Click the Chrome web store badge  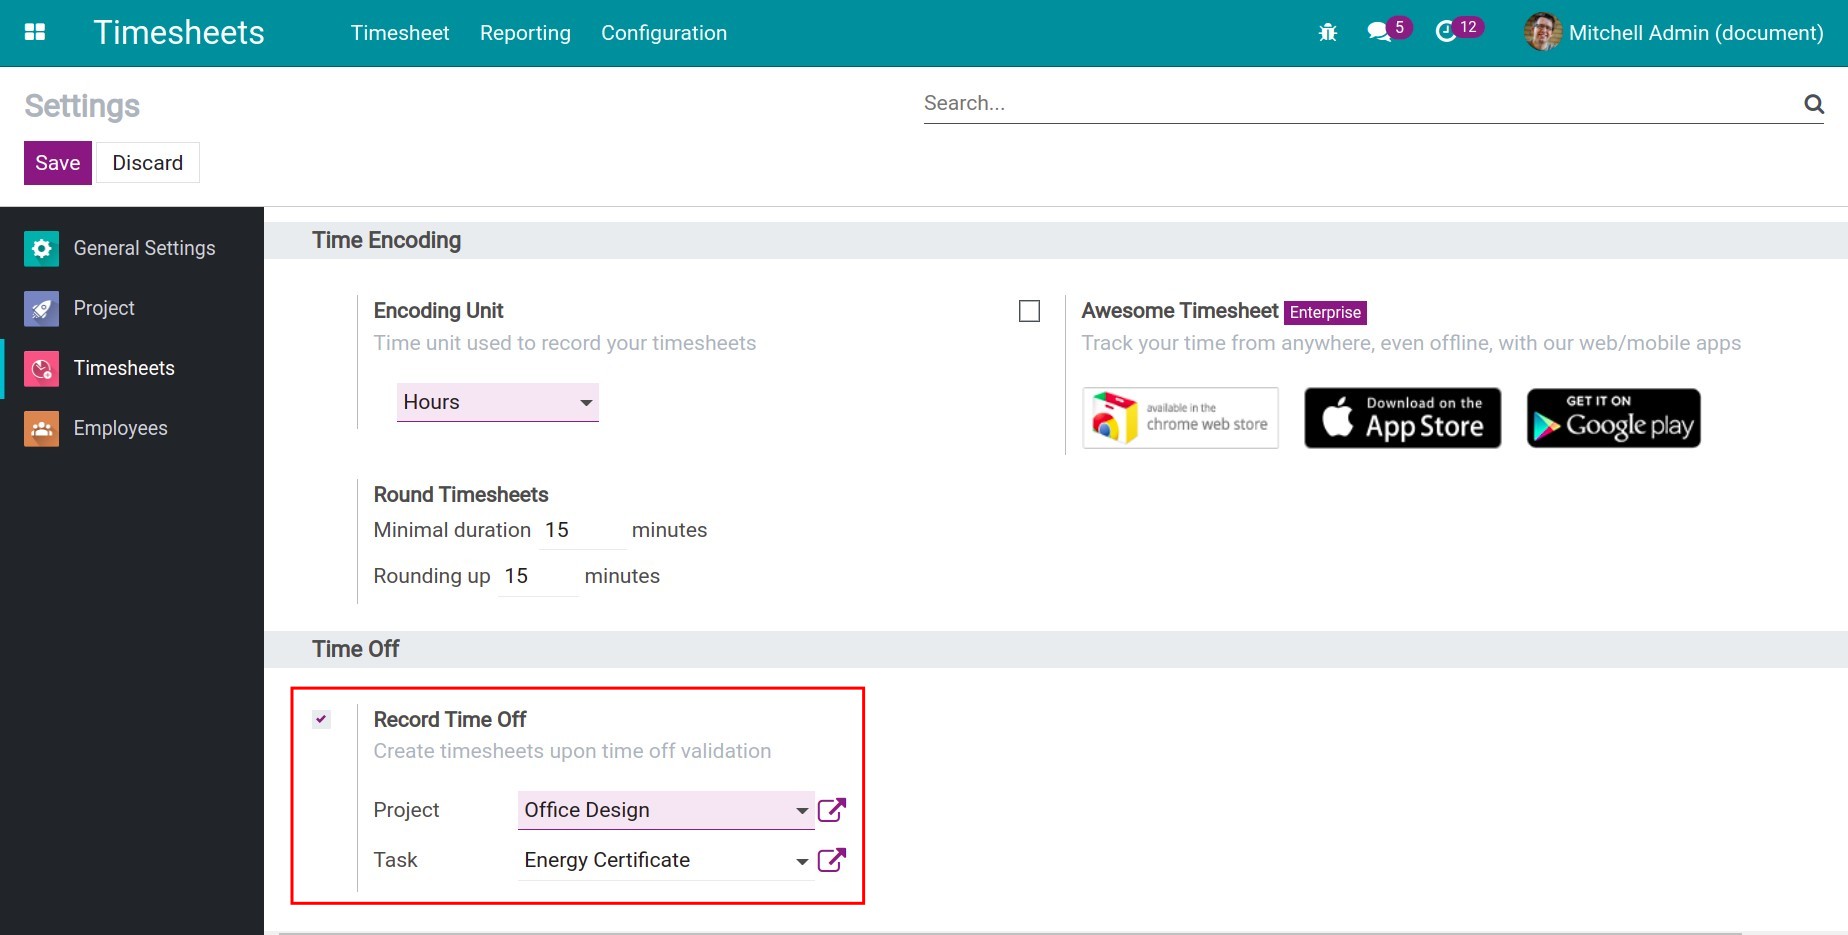click(1180, 418)
